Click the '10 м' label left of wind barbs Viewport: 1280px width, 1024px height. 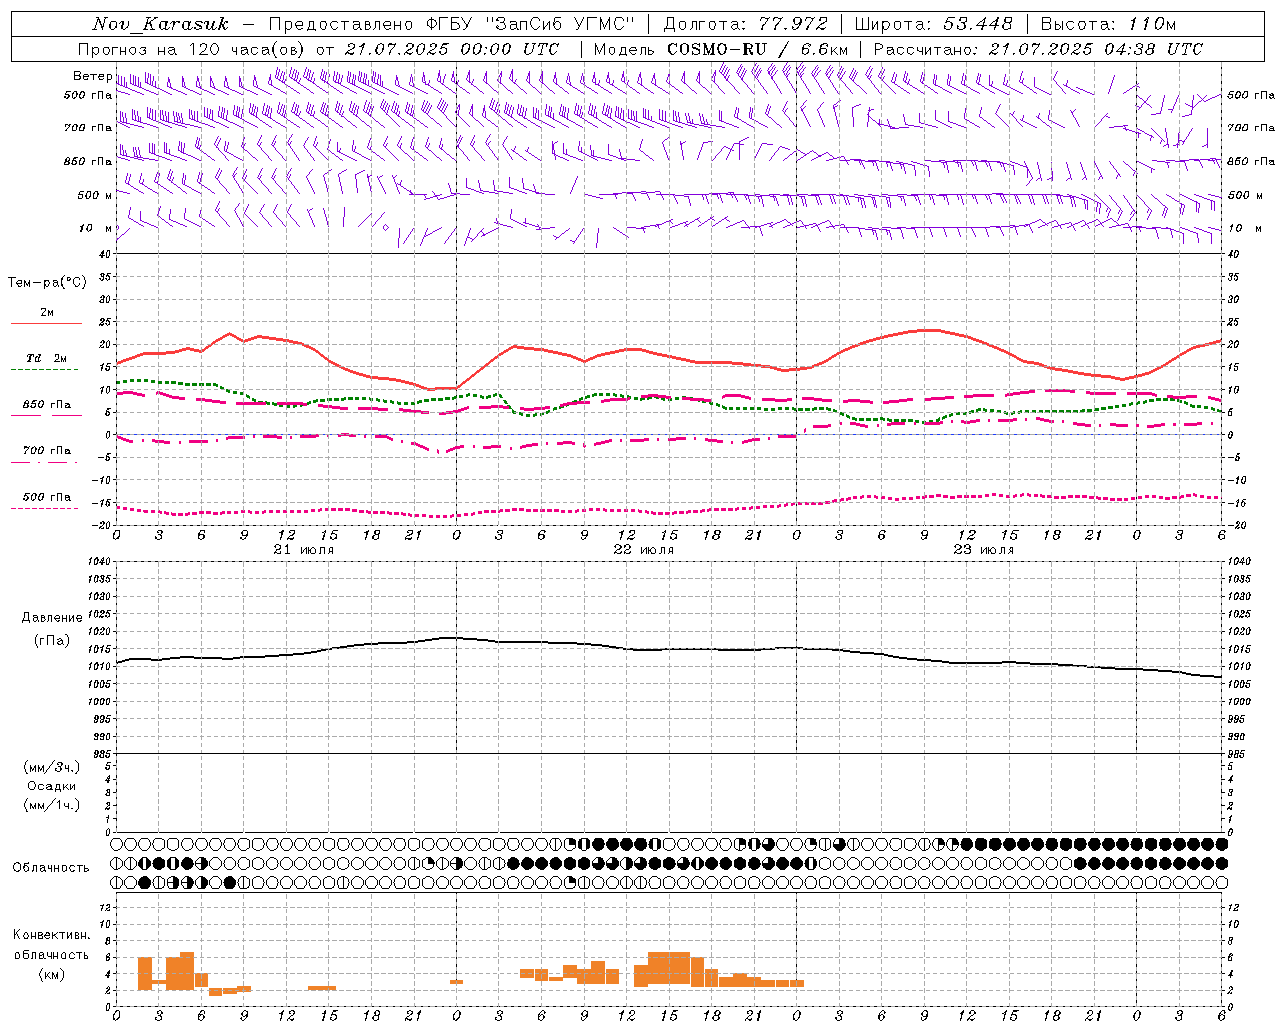pyautogui.click(x=95, y=228)
